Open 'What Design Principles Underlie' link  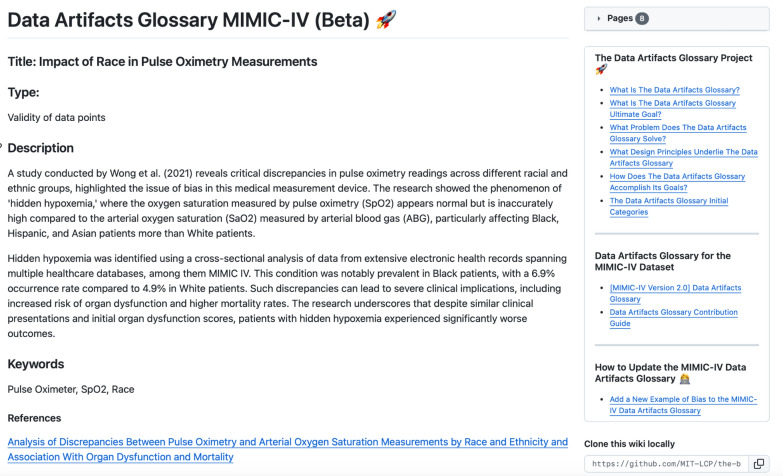pos(683,157)
